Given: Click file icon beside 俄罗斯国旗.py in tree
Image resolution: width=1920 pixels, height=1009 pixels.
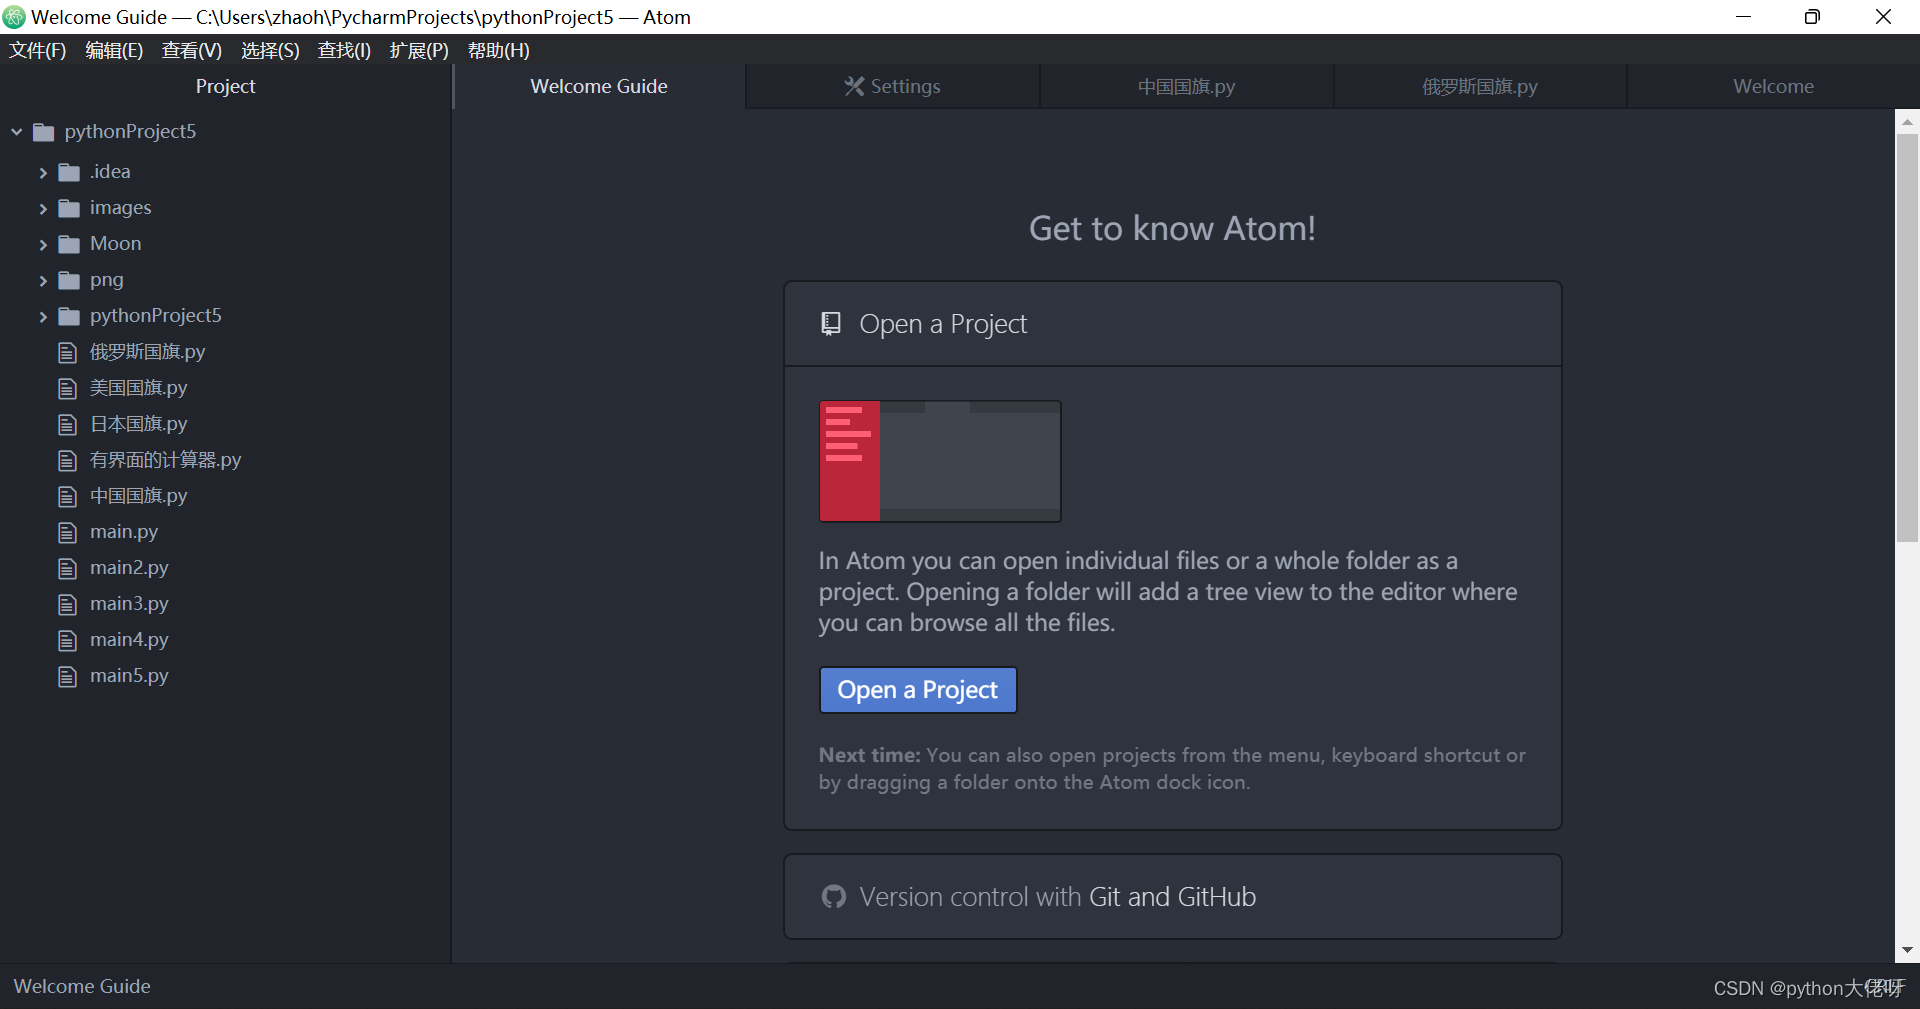Looking at the screenshot, I should point(67,352).
